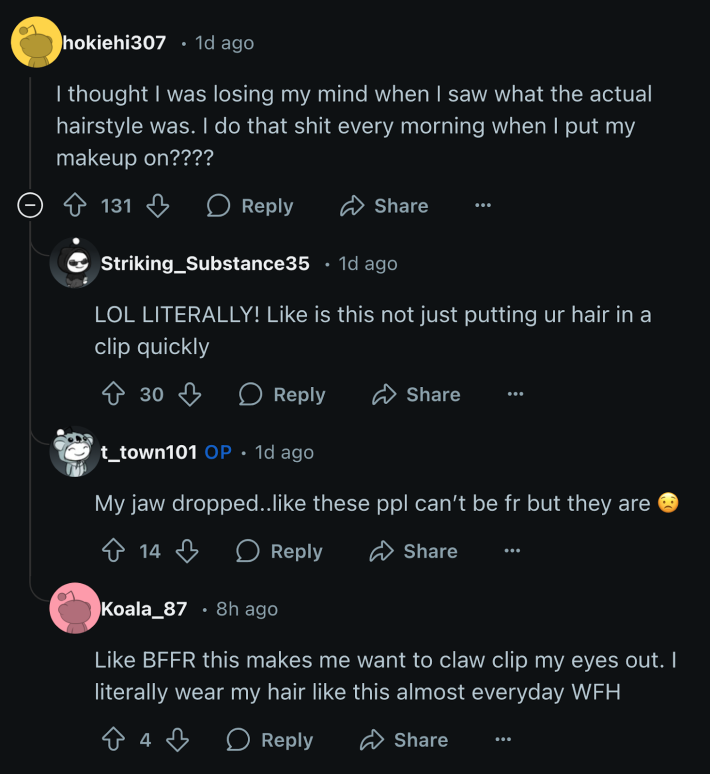Reply to hokiehi307's comment
The image size is (710, 774).
(x=250, y=206)
